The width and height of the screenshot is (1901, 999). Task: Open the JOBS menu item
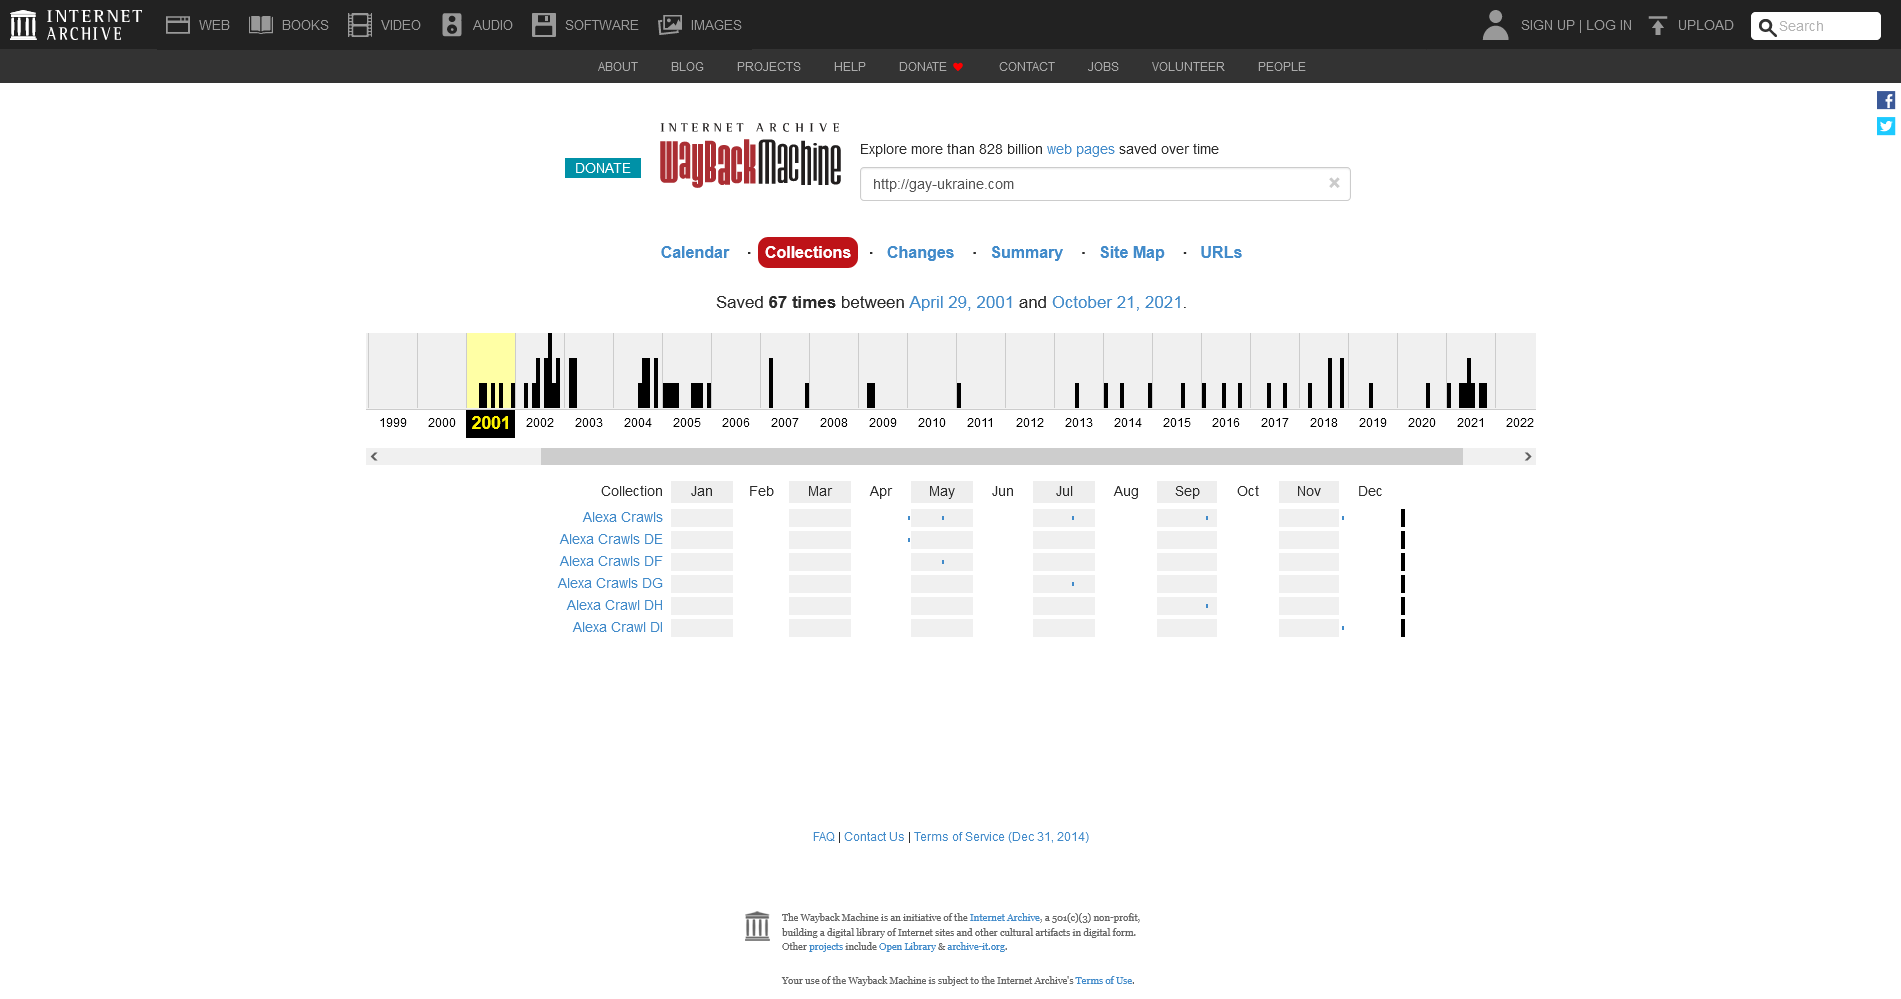click(x=1103, y=67)
